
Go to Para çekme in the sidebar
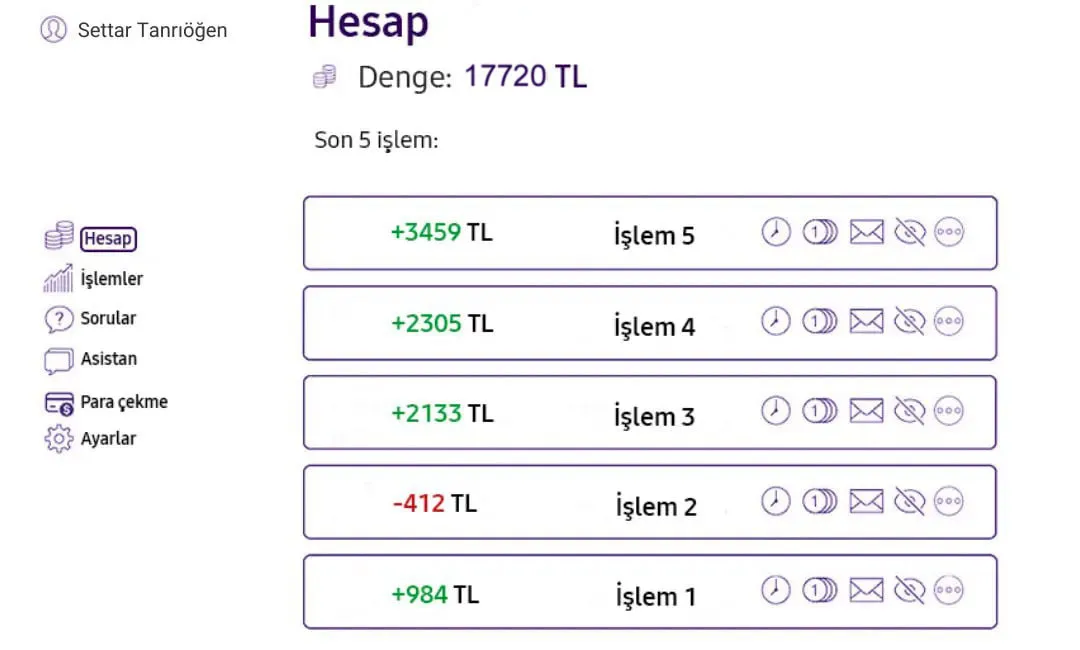pyautogui.click(x=123, y=402)
